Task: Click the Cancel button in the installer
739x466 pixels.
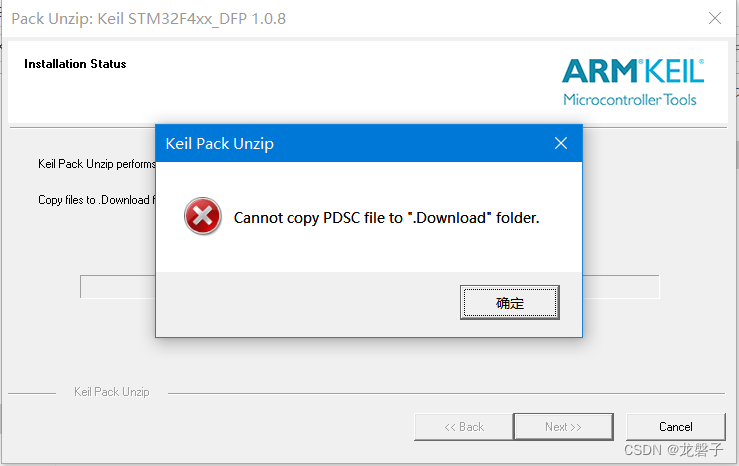Action: click(x=675, y=427)
